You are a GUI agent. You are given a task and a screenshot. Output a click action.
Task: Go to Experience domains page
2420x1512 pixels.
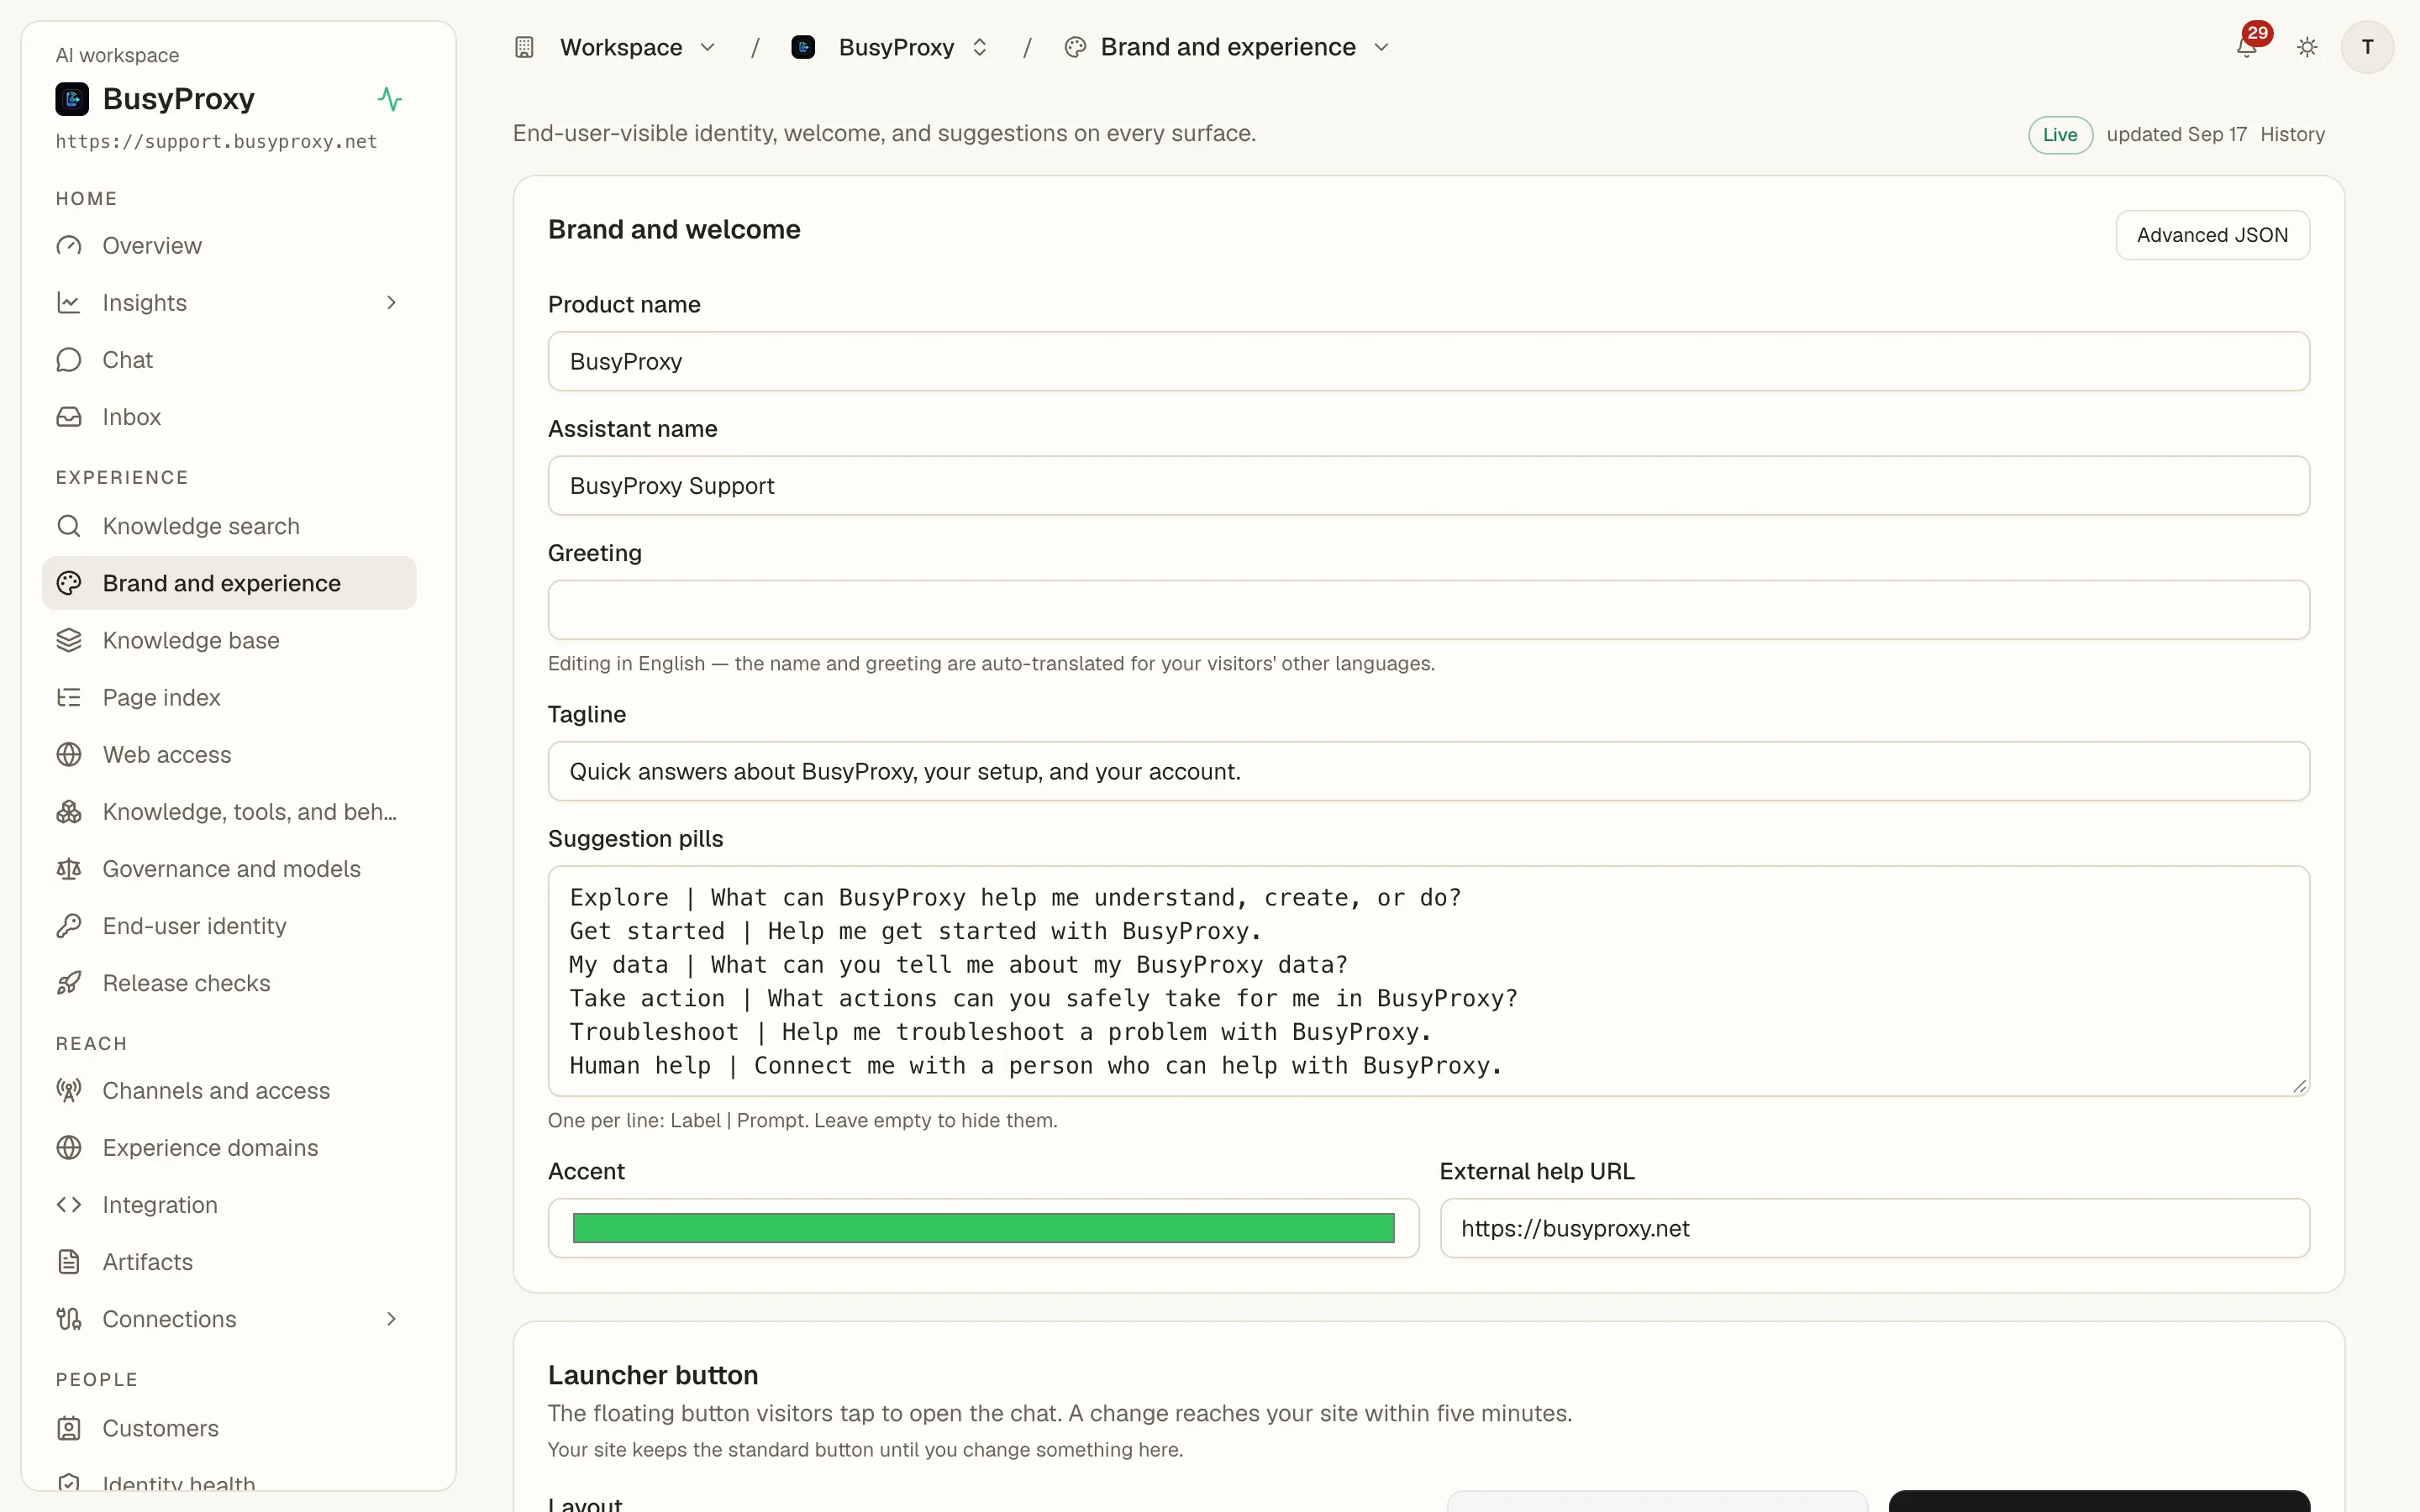(x=229, y=1147)
